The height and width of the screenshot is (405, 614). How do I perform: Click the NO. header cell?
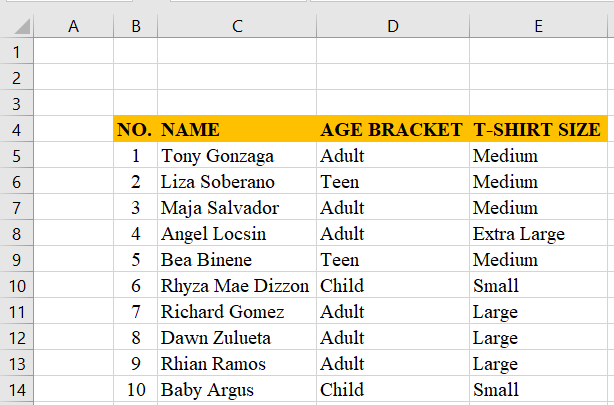pyautogui.click(x=135, y=129)
